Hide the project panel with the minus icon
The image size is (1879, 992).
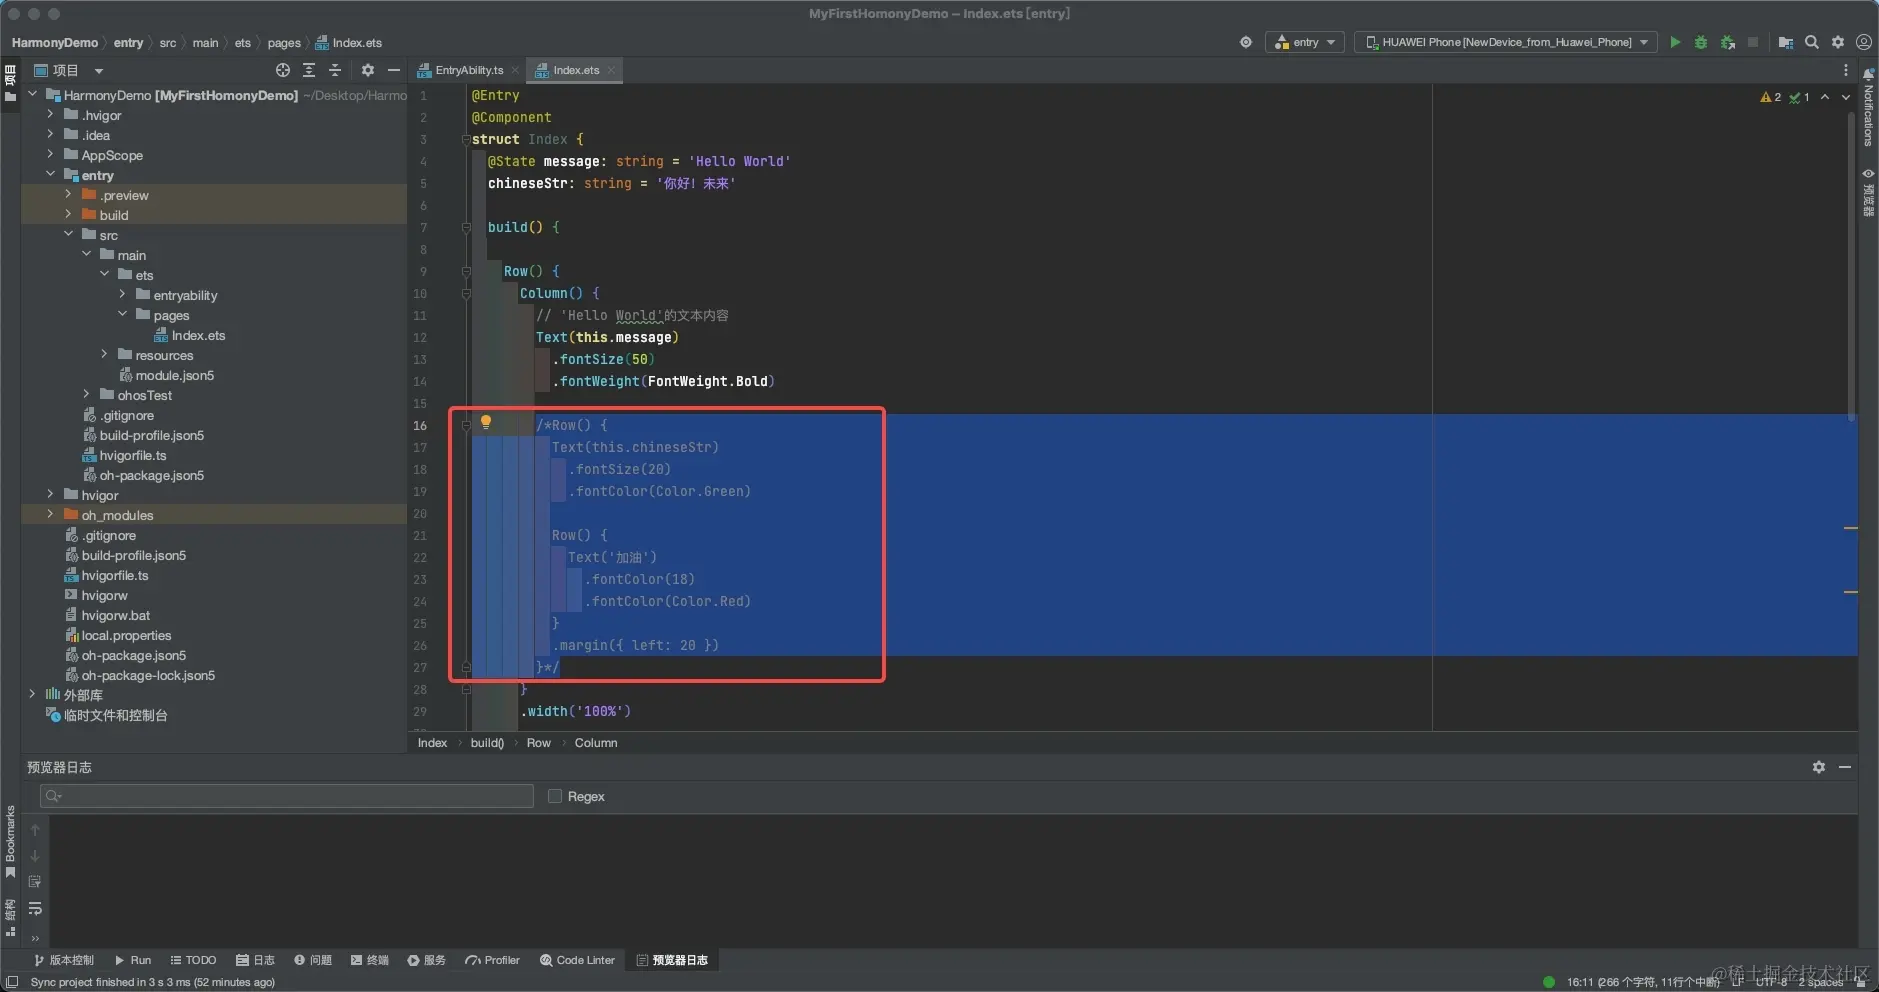click(394, 70)
